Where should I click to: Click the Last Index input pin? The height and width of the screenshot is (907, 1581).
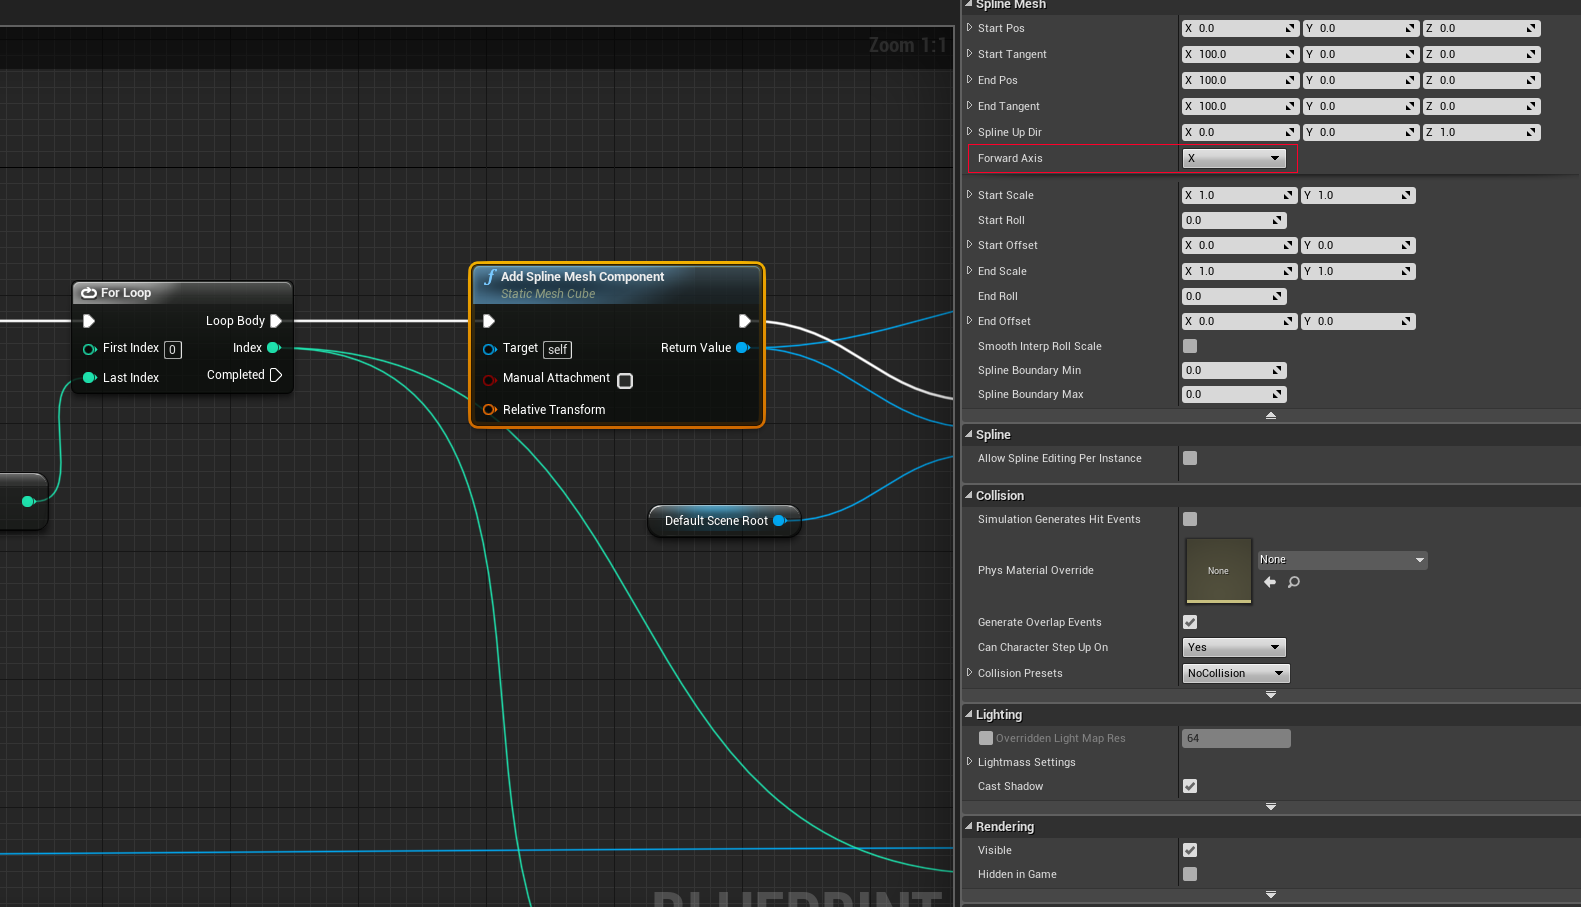tap(89, 377)
